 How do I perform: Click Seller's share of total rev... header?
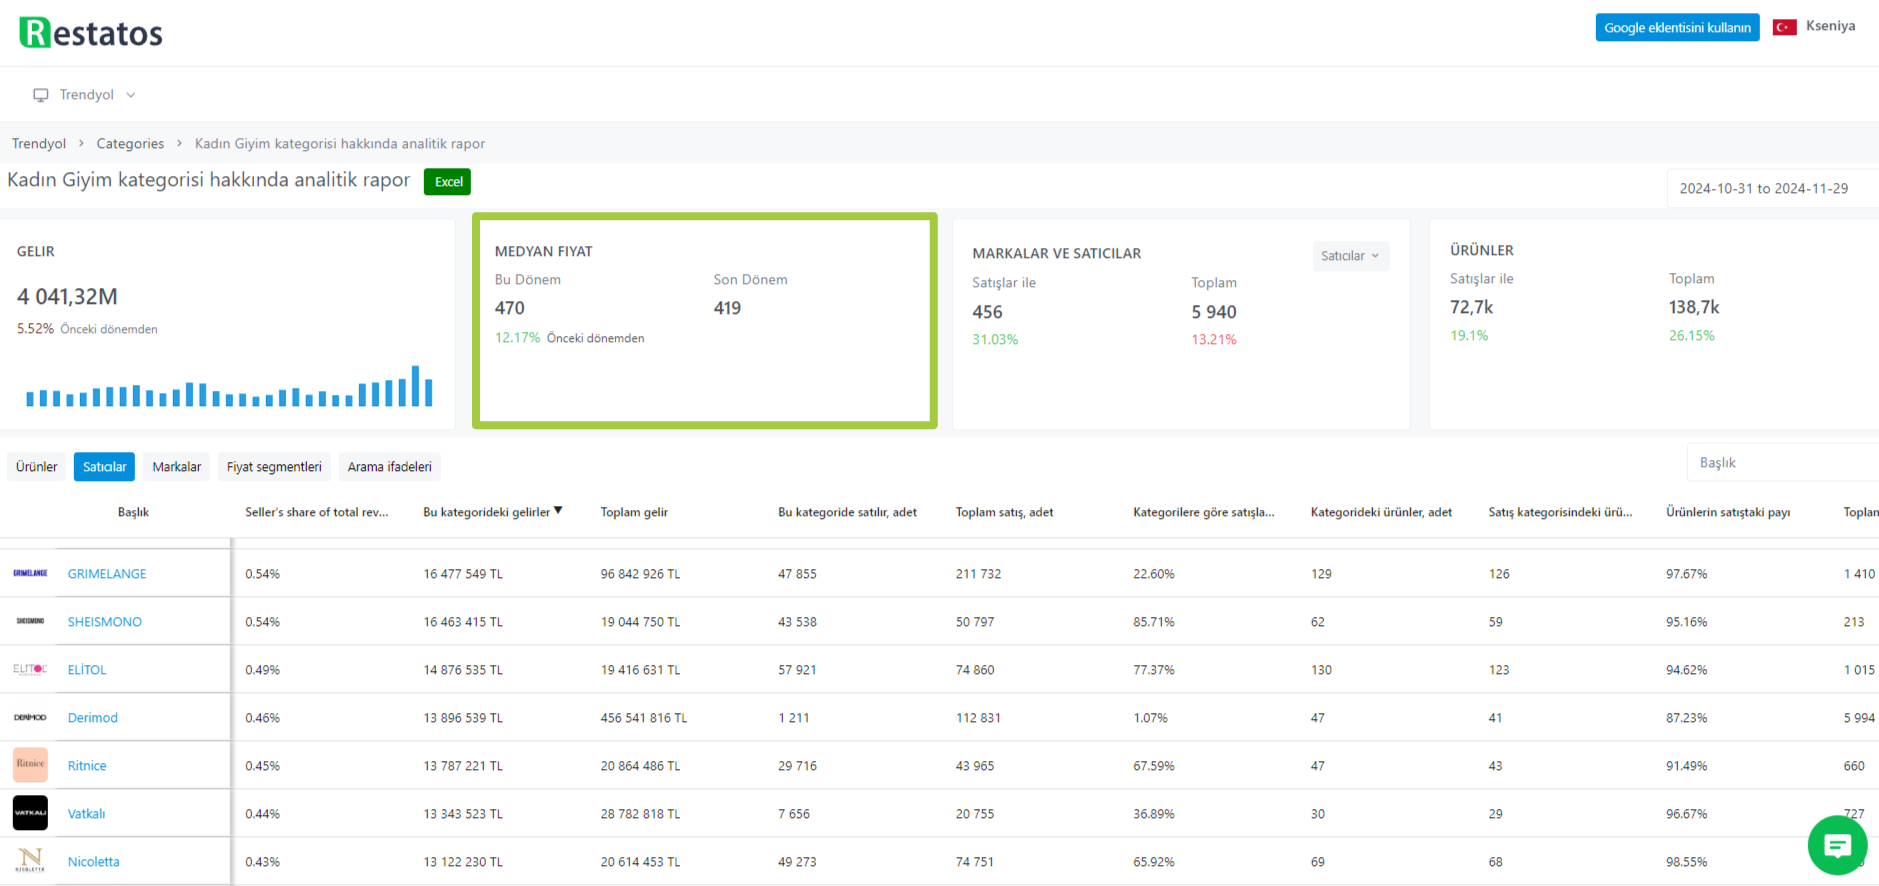(x=317, y=512)
